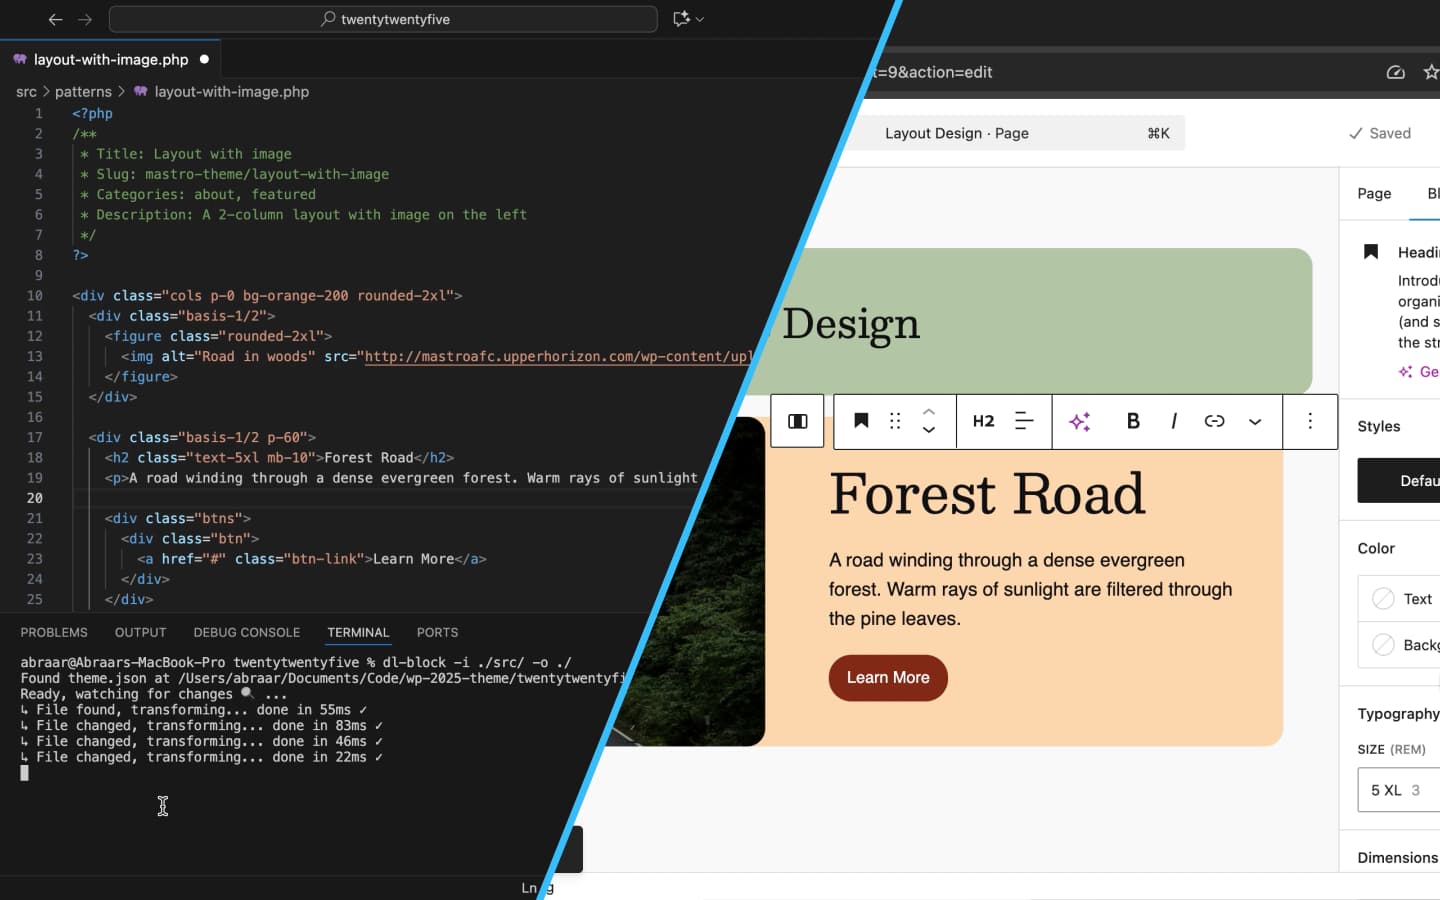Expand the text alignment dropdown in toolbar

(x=1024, y=421)
